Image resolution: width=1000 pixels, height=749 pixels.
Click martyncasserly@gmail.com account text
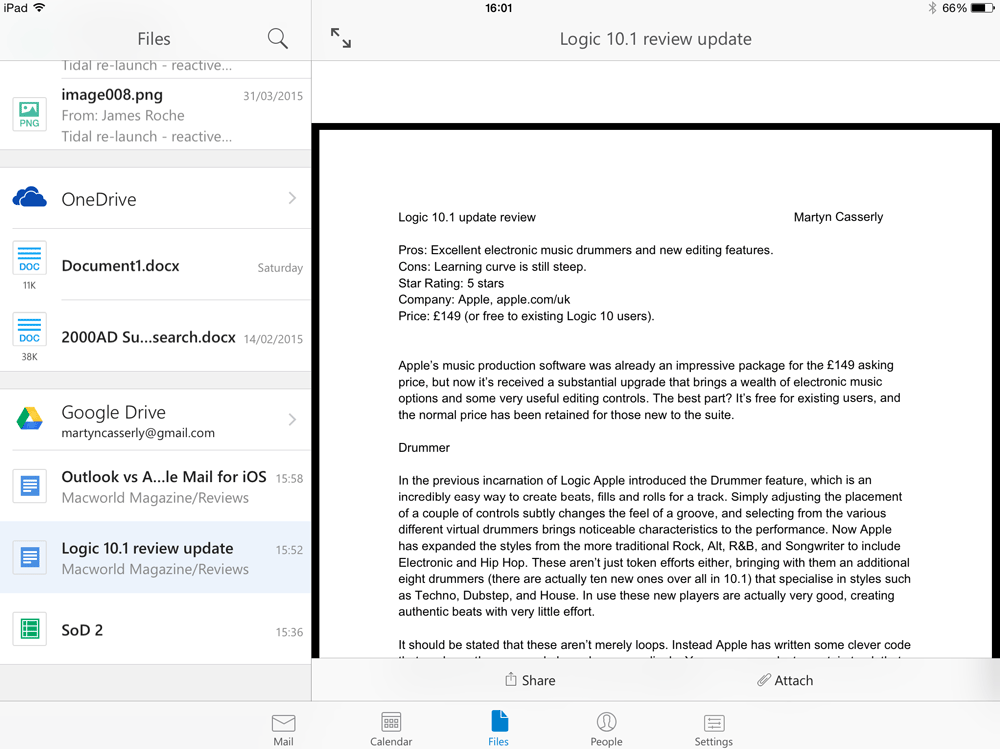(x=138, y=433)
